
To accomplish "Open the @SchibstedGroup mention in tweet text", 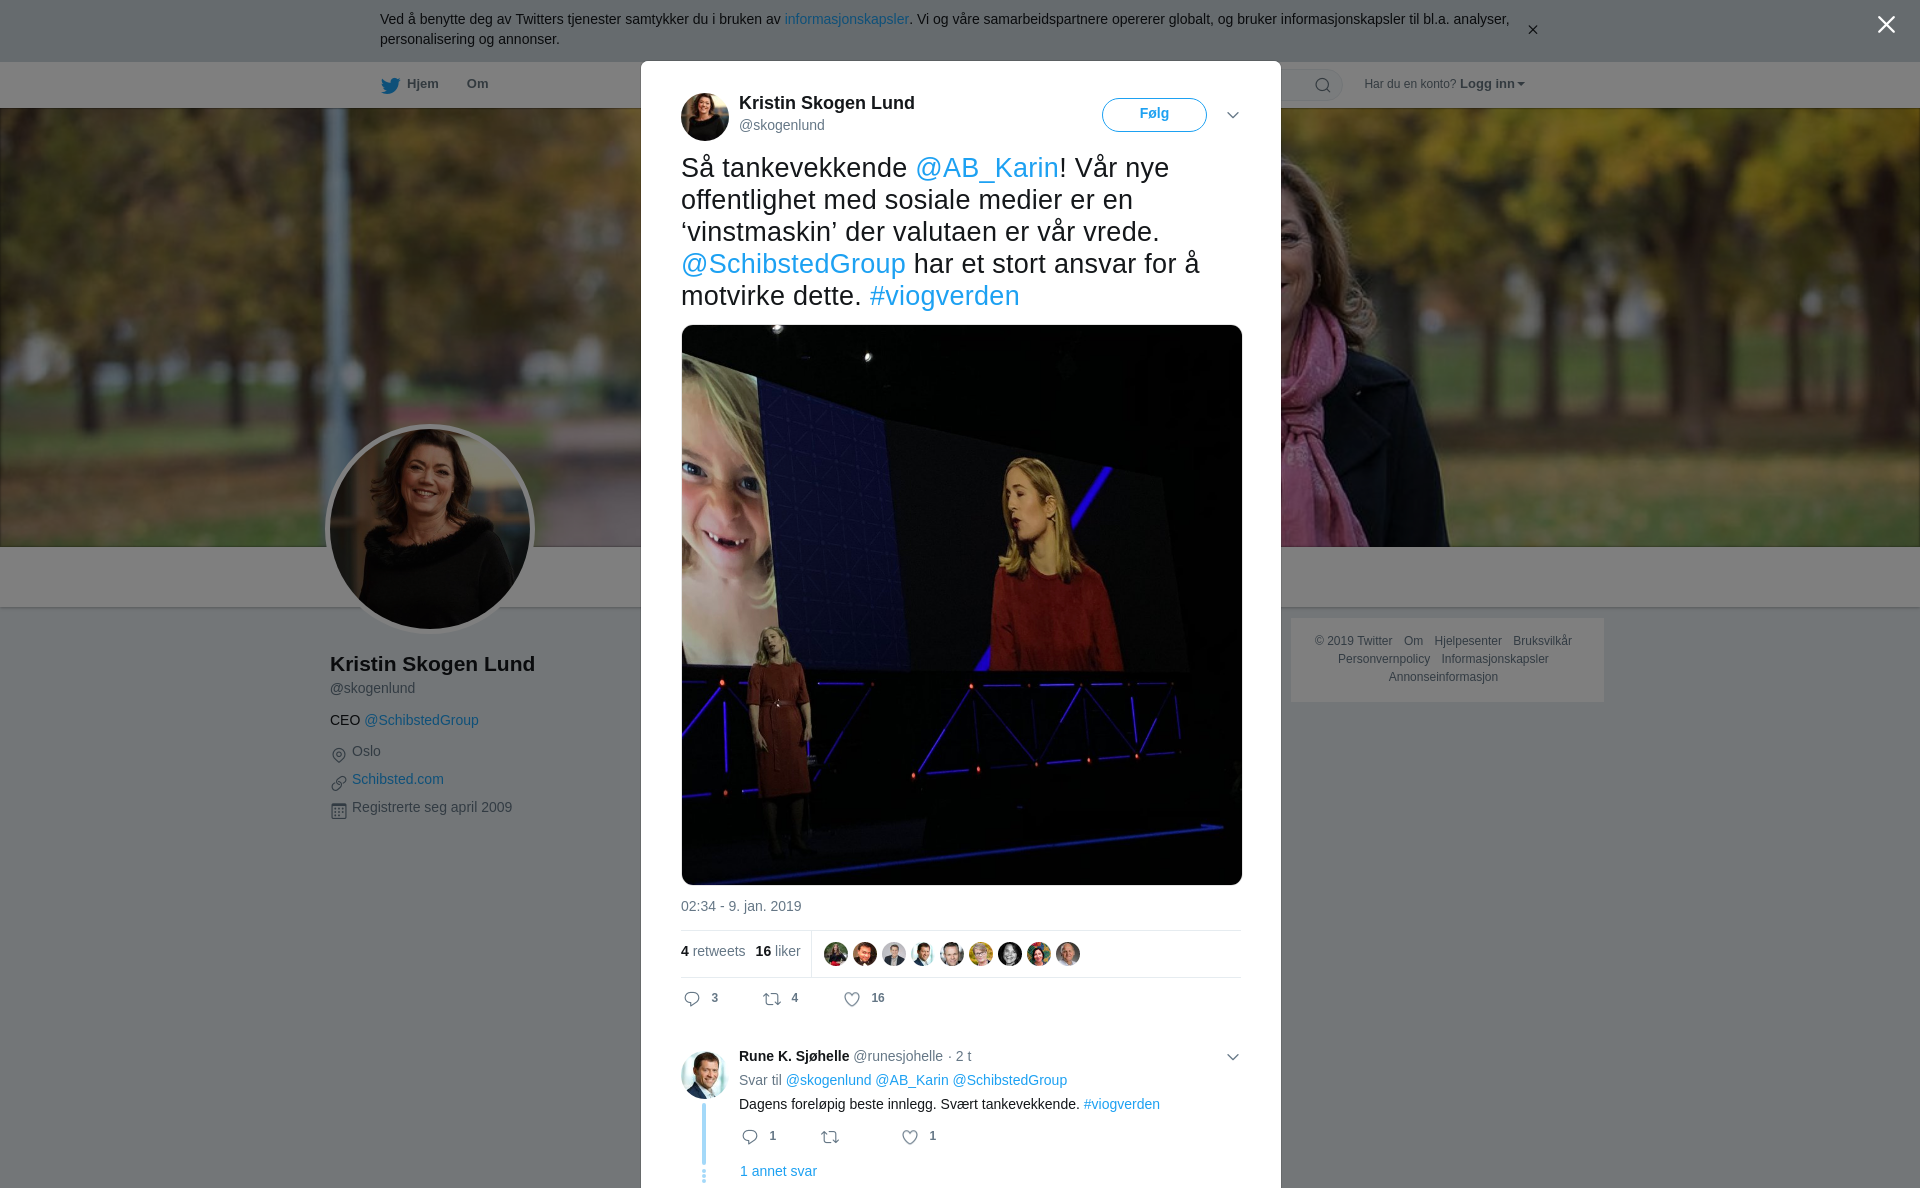I will coord(793,264).
